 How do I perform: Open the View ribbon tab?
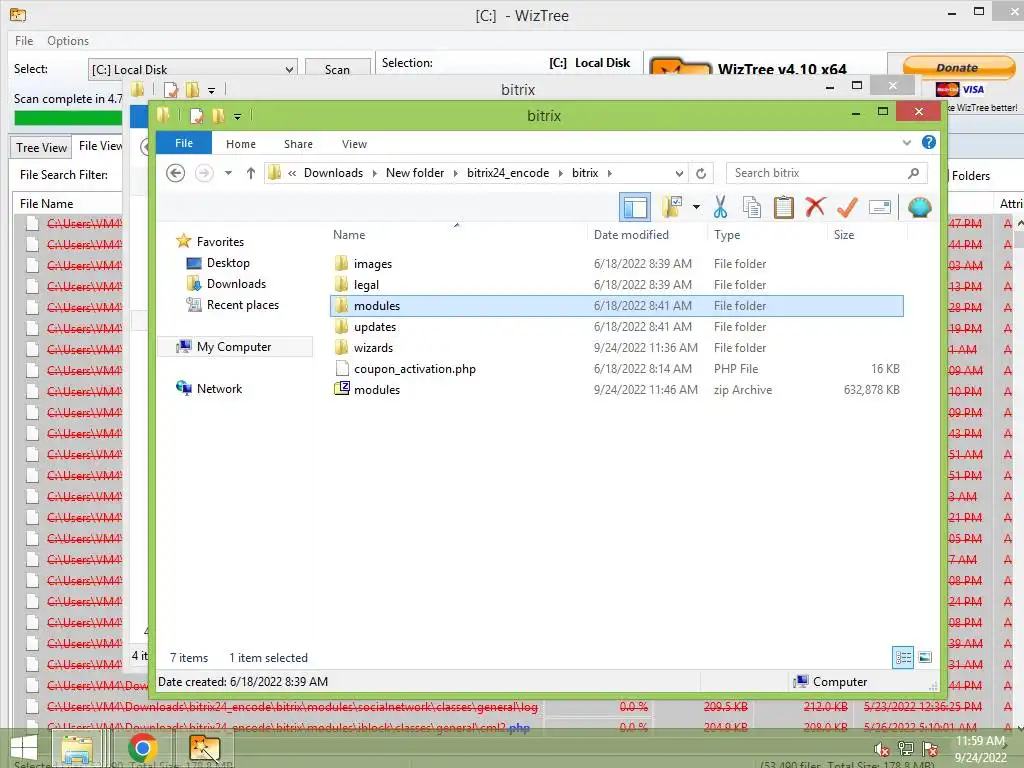[354, 144]
